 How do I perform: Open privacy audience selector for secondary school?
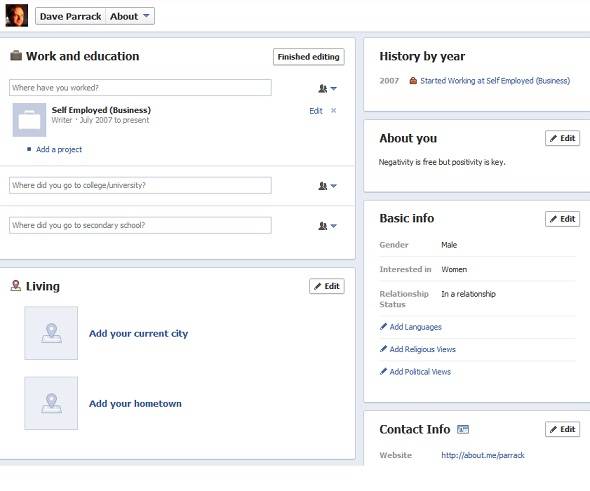point(327,226)
